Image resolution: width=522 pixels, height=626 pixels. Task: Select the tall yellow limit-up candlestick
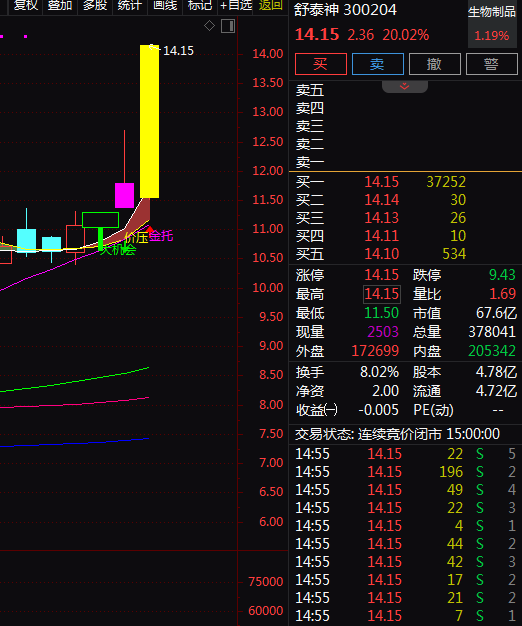pos(150,121)
